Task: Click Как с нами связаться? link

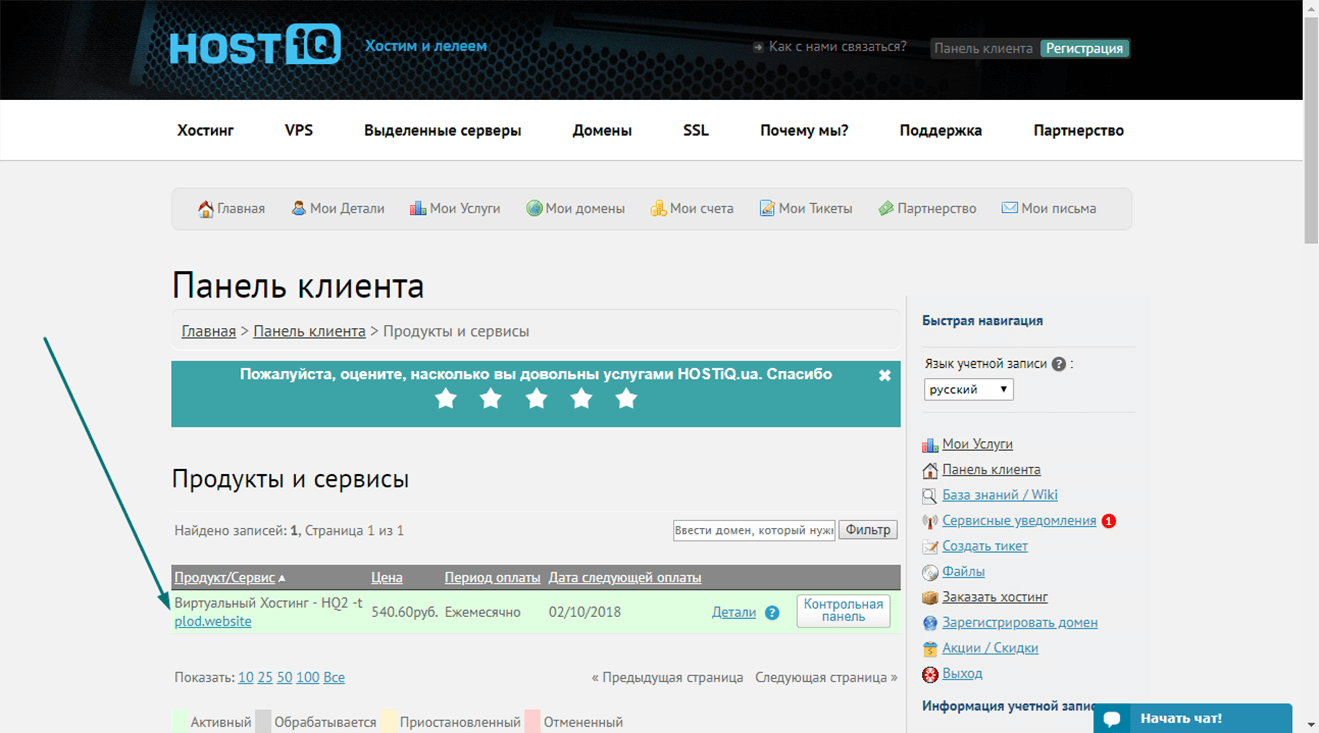Action: coord(838,46)
